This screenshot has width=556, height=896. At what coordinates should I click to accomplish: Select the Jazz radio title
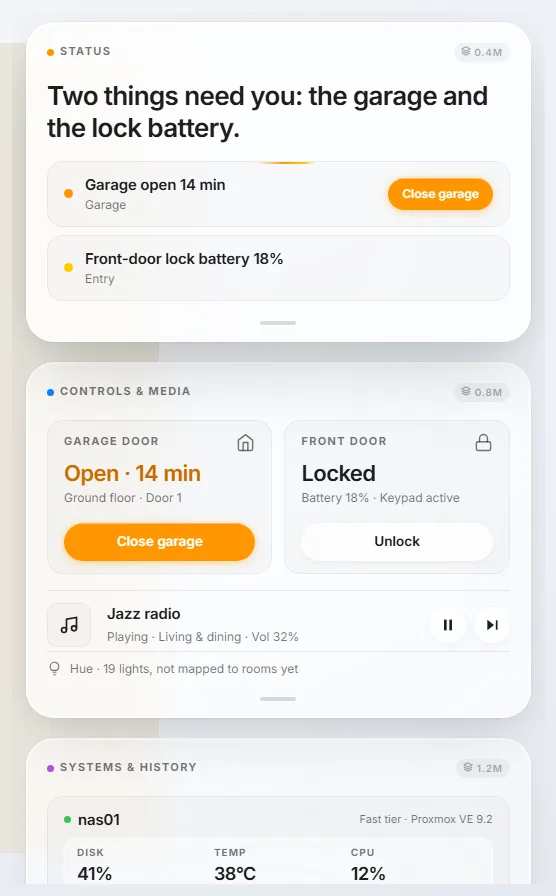pos(143,614)
